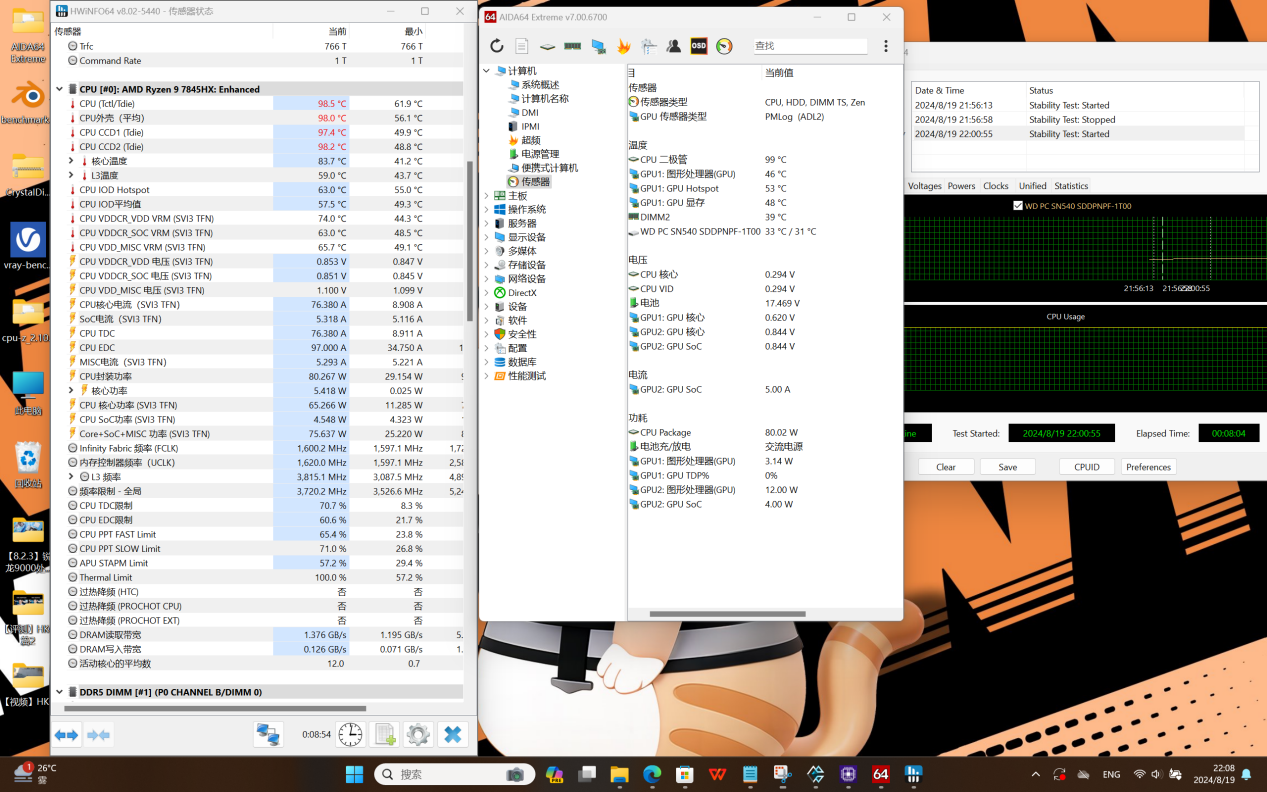Click the Windows taskbar 搜索 search box
This screenshot has height=792, width=1267.
pos(455,774)
